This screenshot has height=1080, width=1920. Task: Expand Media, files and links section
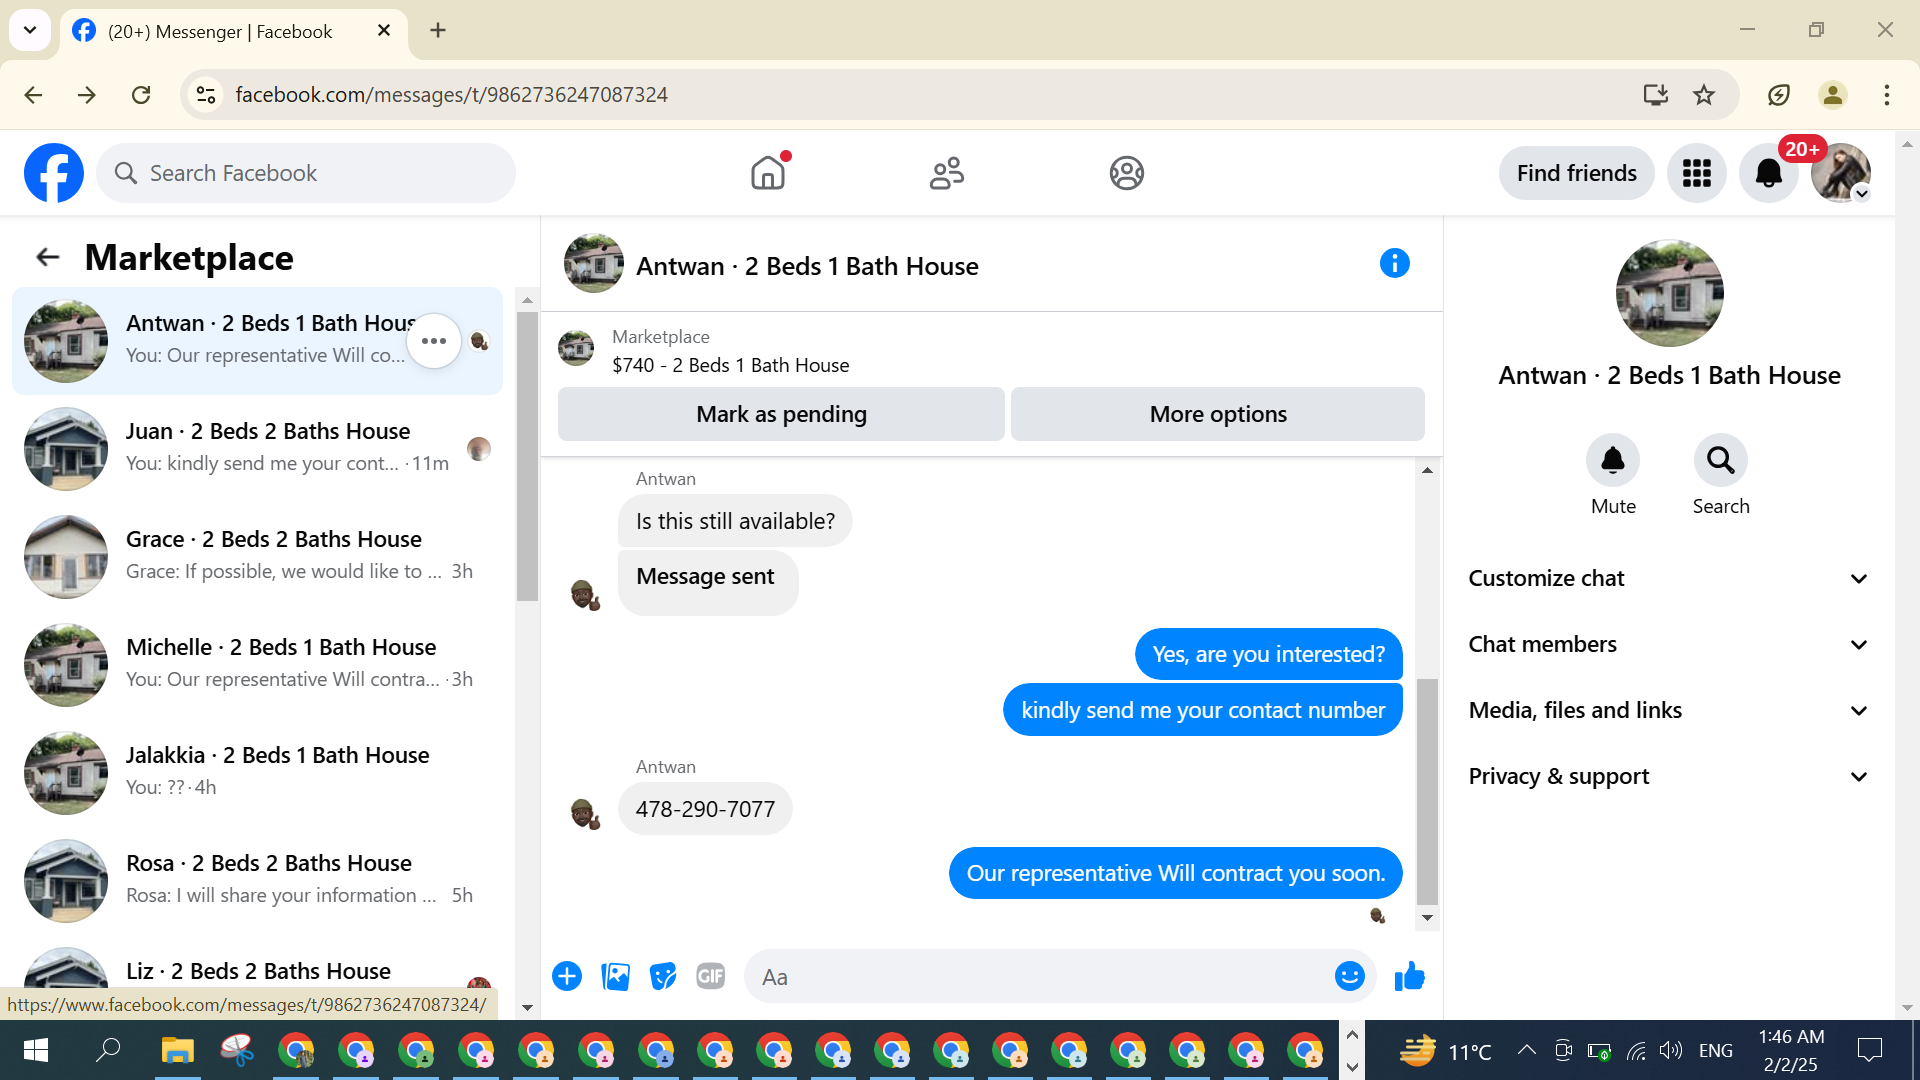click(1667, 711)
